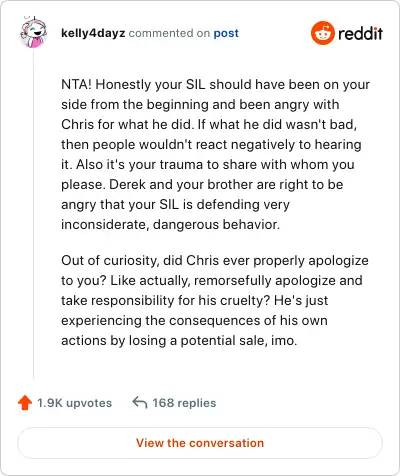Click the 1.9K upvotes count
The image size is (400, 476).
point(74,403)
